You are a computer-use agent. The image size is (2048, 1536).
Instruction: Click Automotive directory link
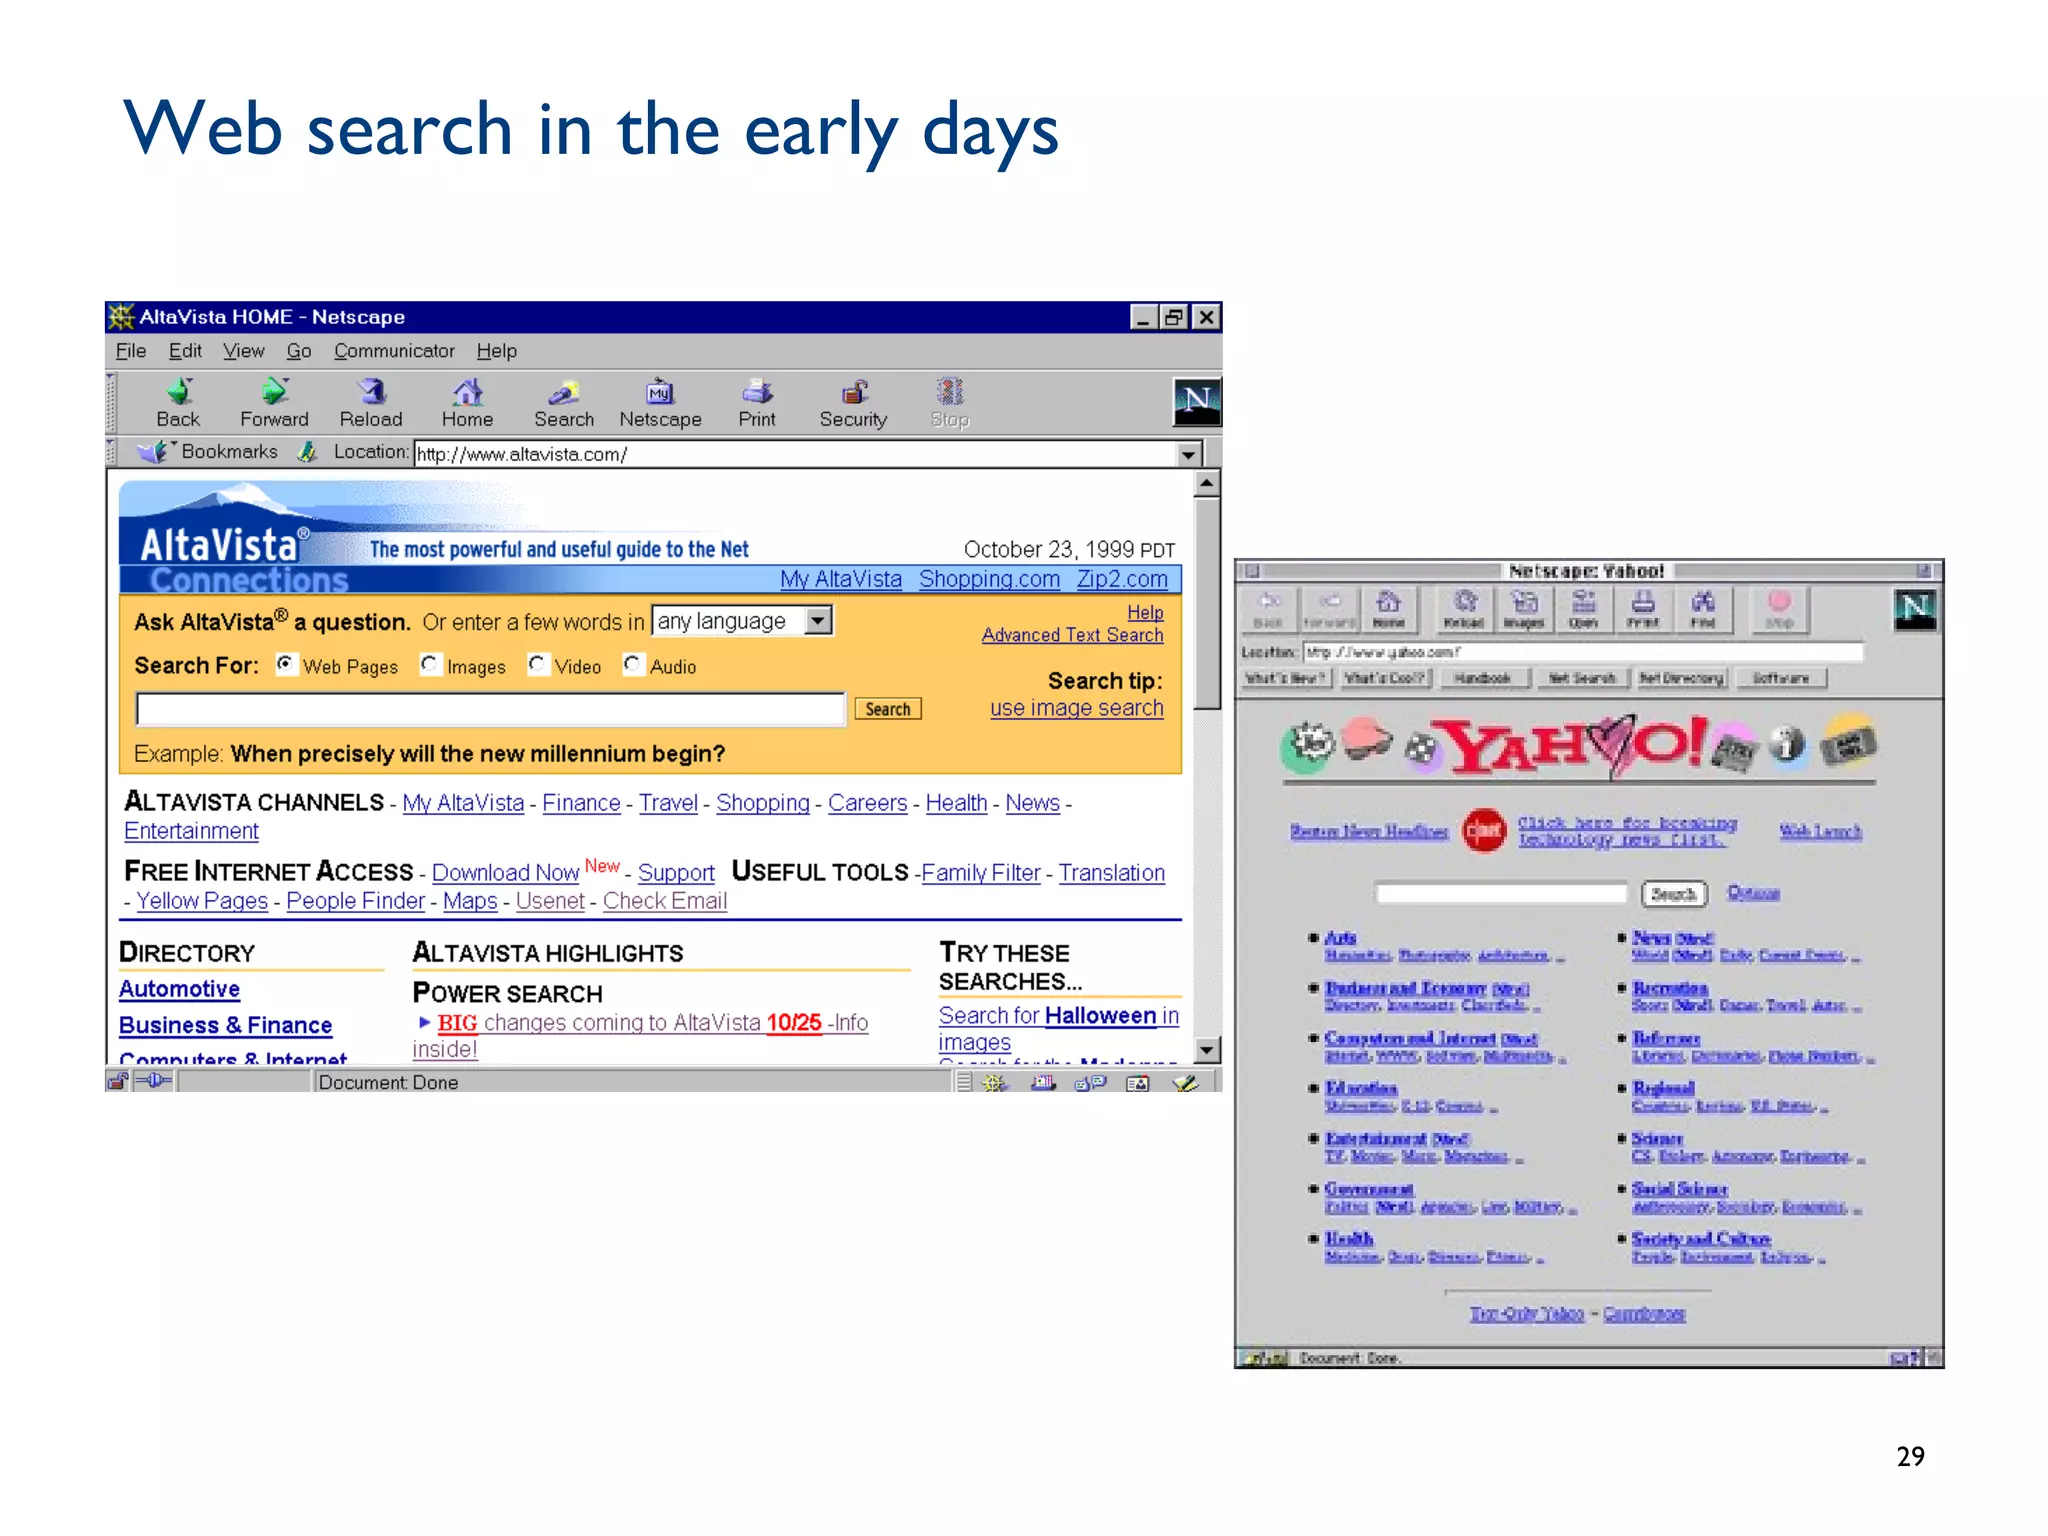tap(179, 989)
